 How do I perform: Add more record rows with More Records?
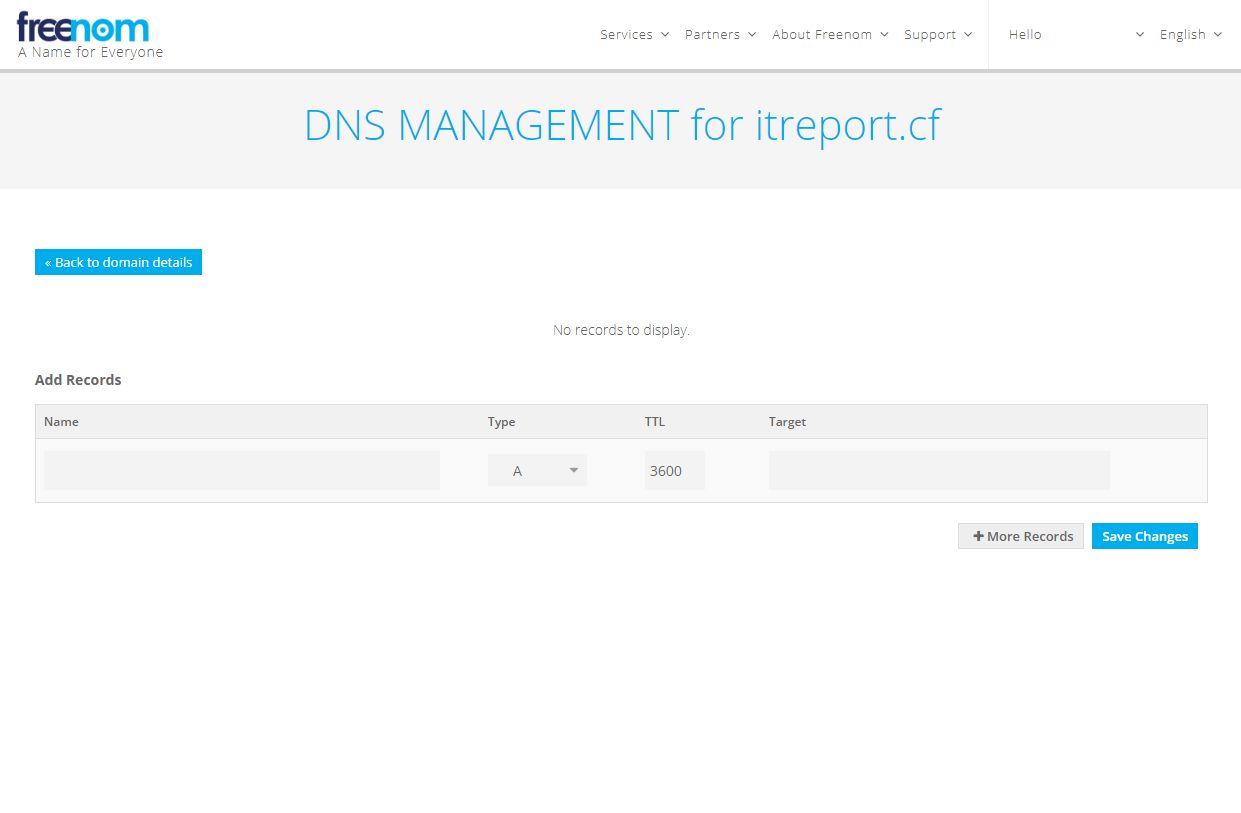1021,536
